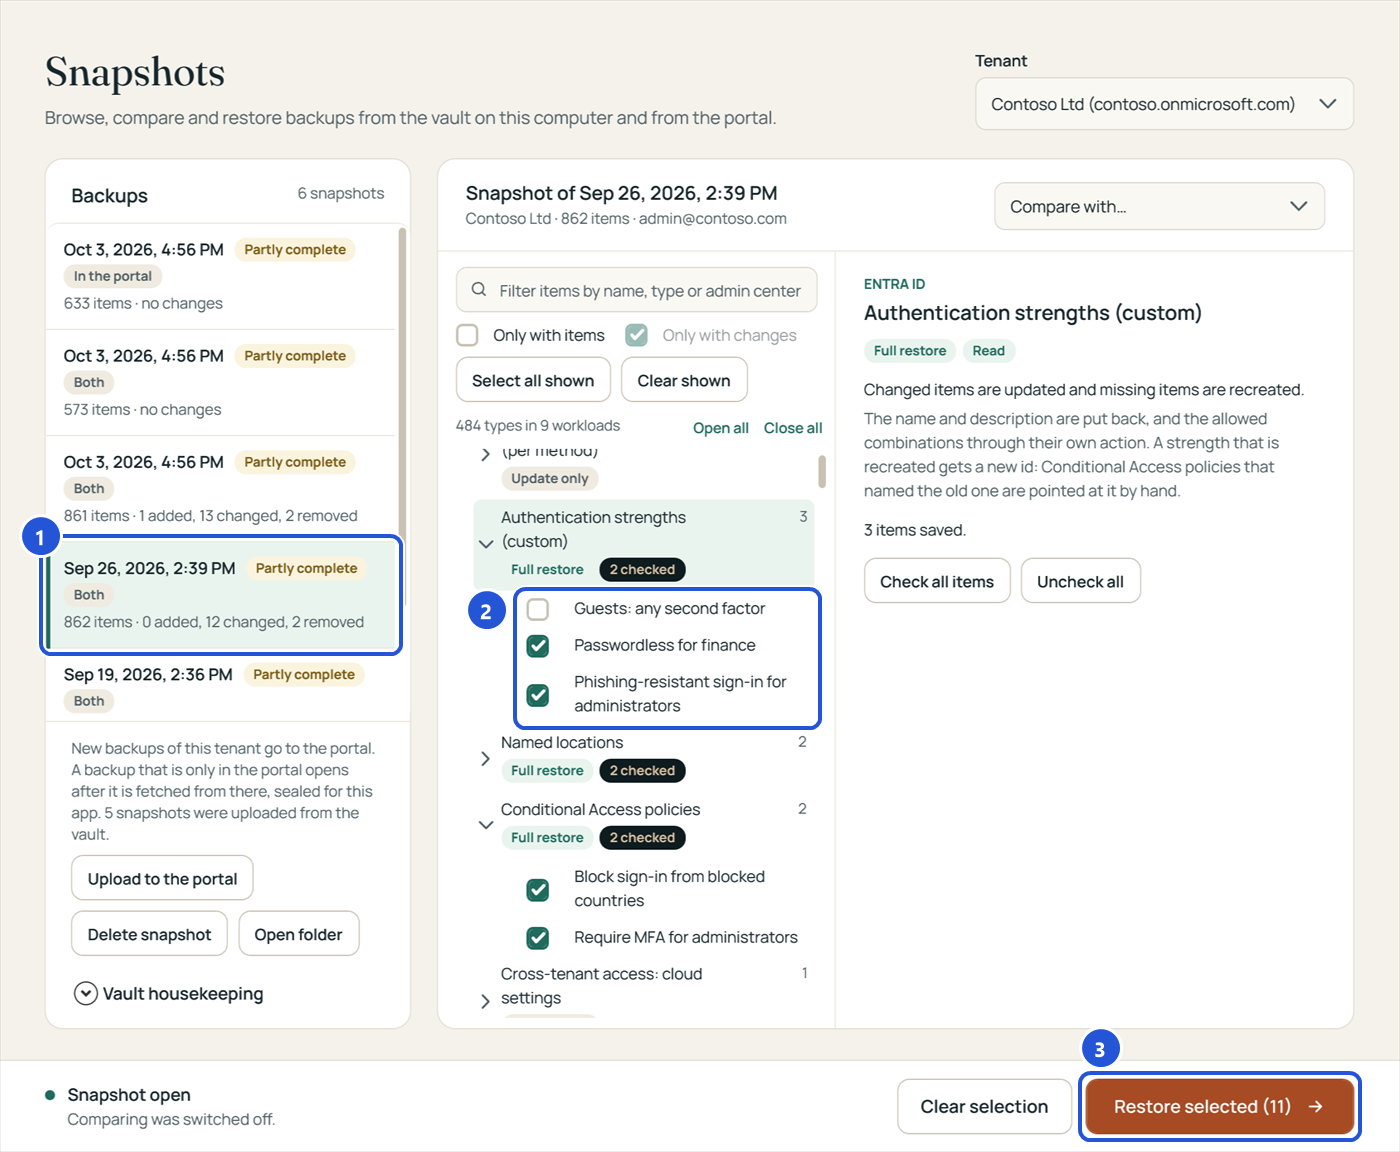Image resolution: width=1400 pixels, height=1152 pixels.
Task: Click the search magnifier icon in the filter box
Action: tap(479, 290)
